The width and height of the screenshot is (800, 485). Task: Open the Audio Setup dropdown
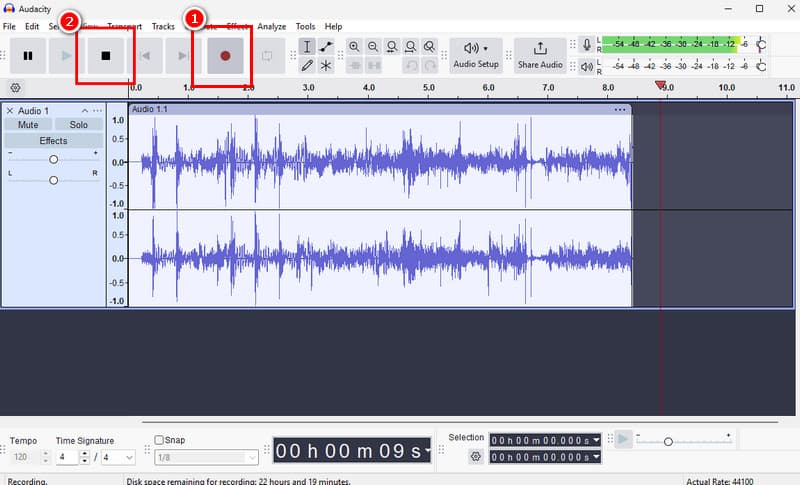pyautogui.click(x=476, y=55)
